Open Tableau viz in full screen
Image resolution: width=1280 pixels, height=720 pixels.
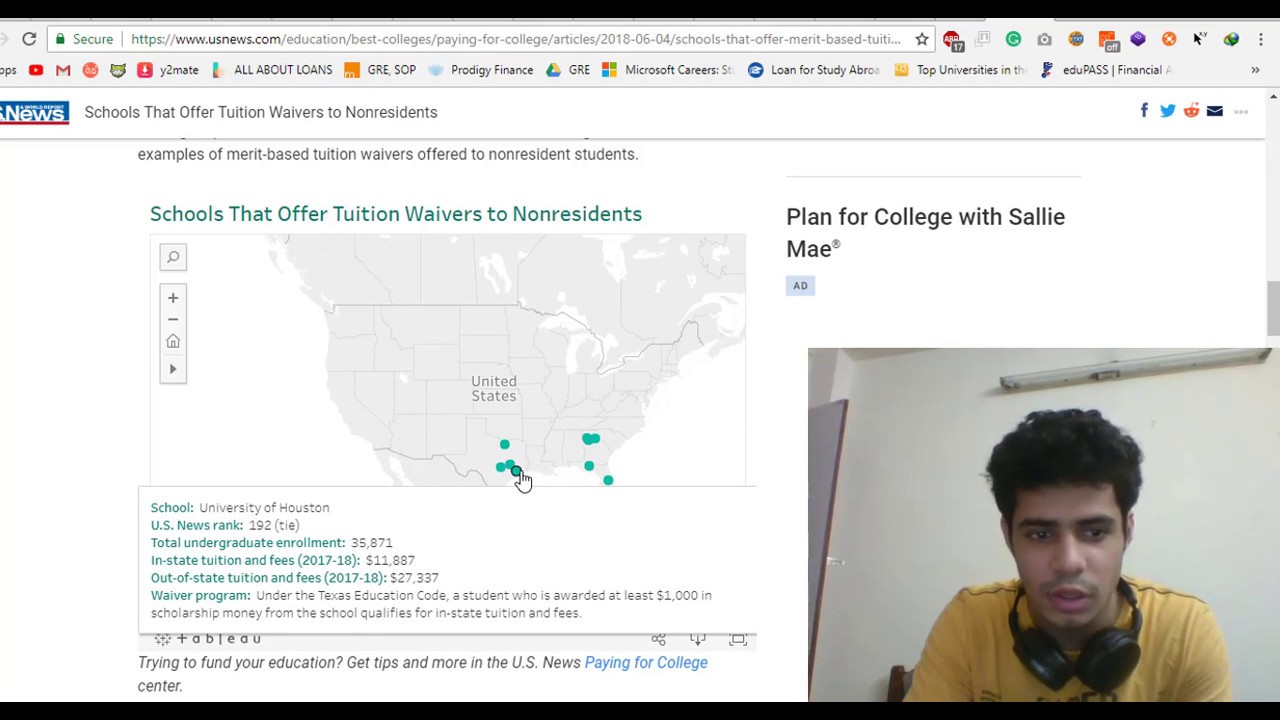tap(738, 639)
